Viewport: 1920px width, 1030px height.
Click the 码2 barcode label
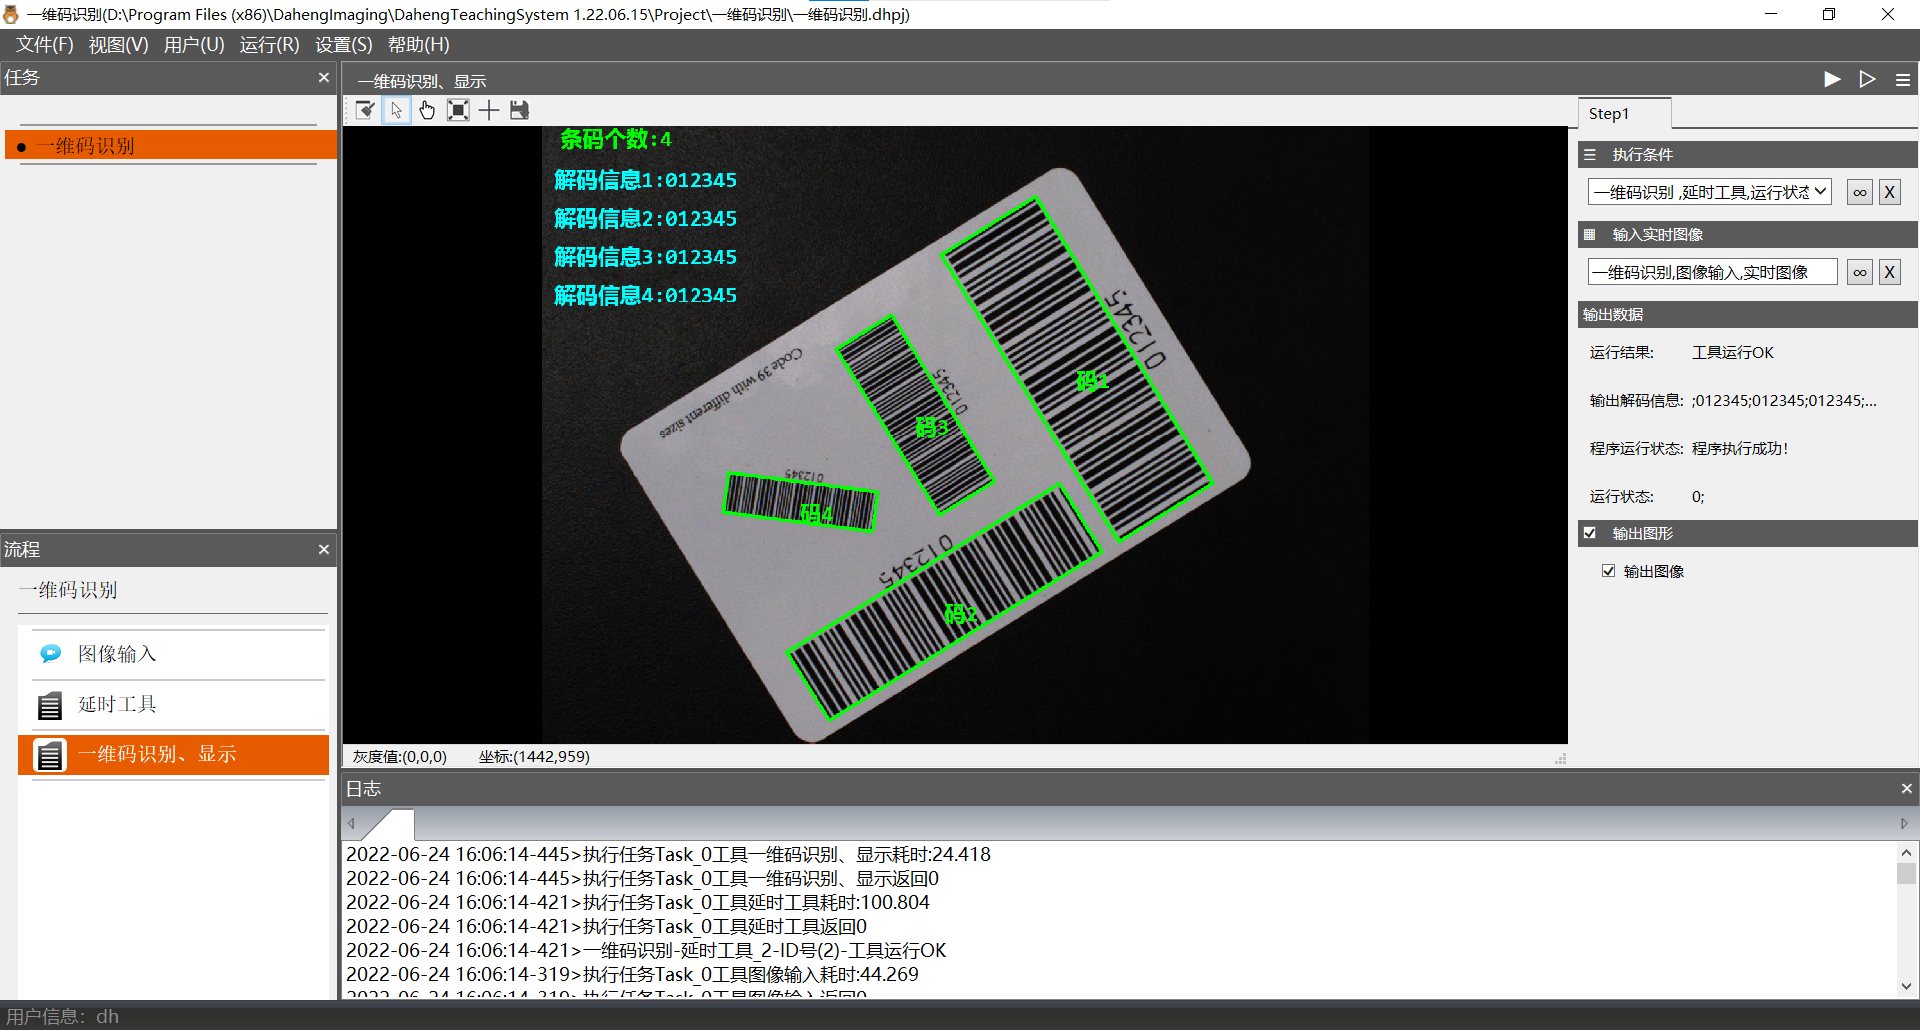(960, 613)
